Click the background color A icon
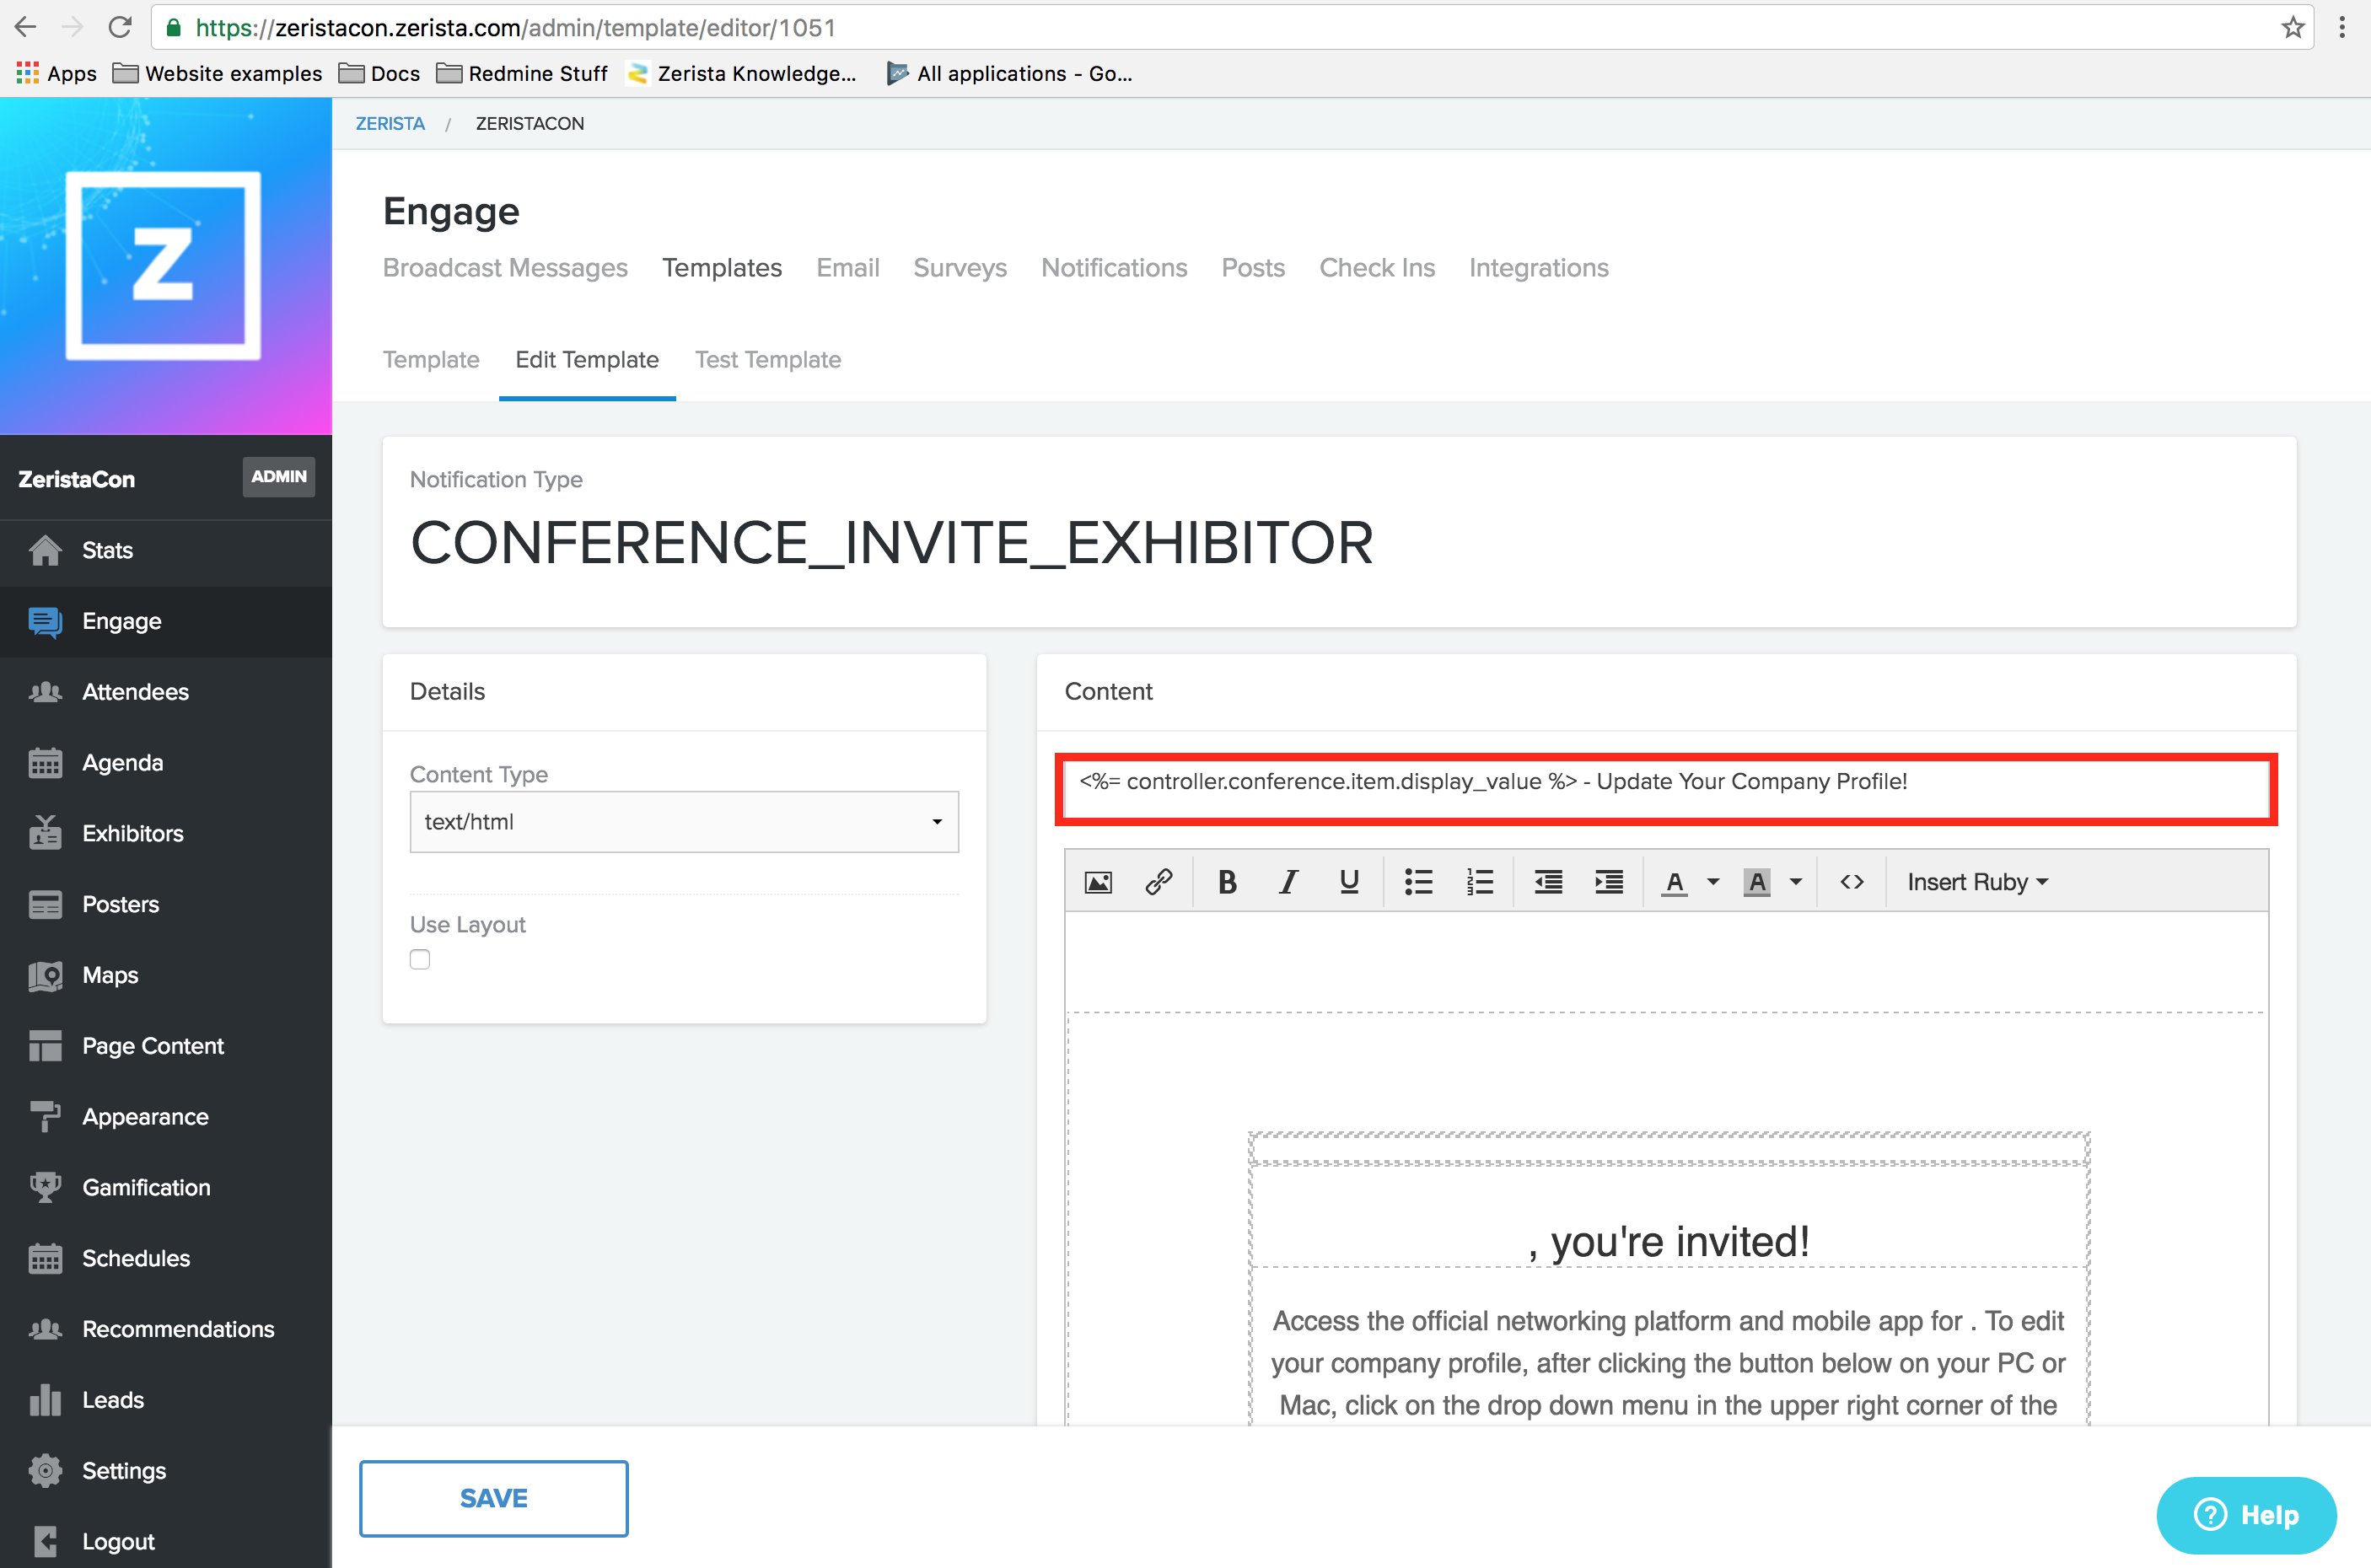 1757,883
